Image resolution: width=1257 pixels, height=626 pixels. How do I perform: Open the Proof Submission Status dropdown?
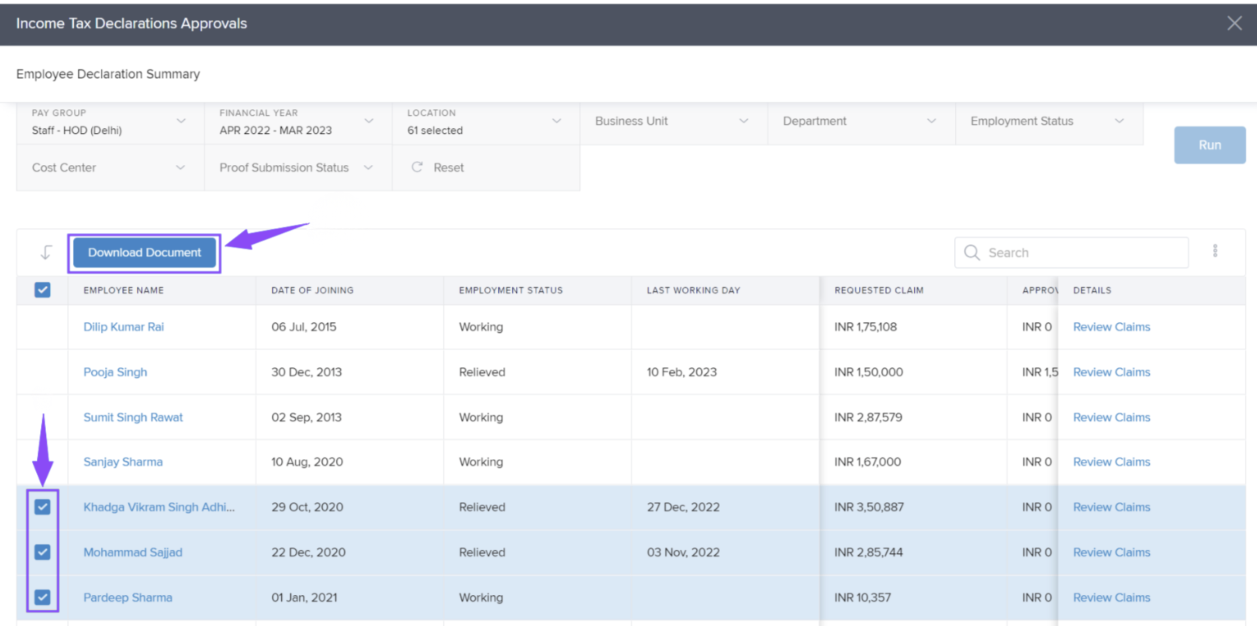pyautogui.click(x=297, y=168)
